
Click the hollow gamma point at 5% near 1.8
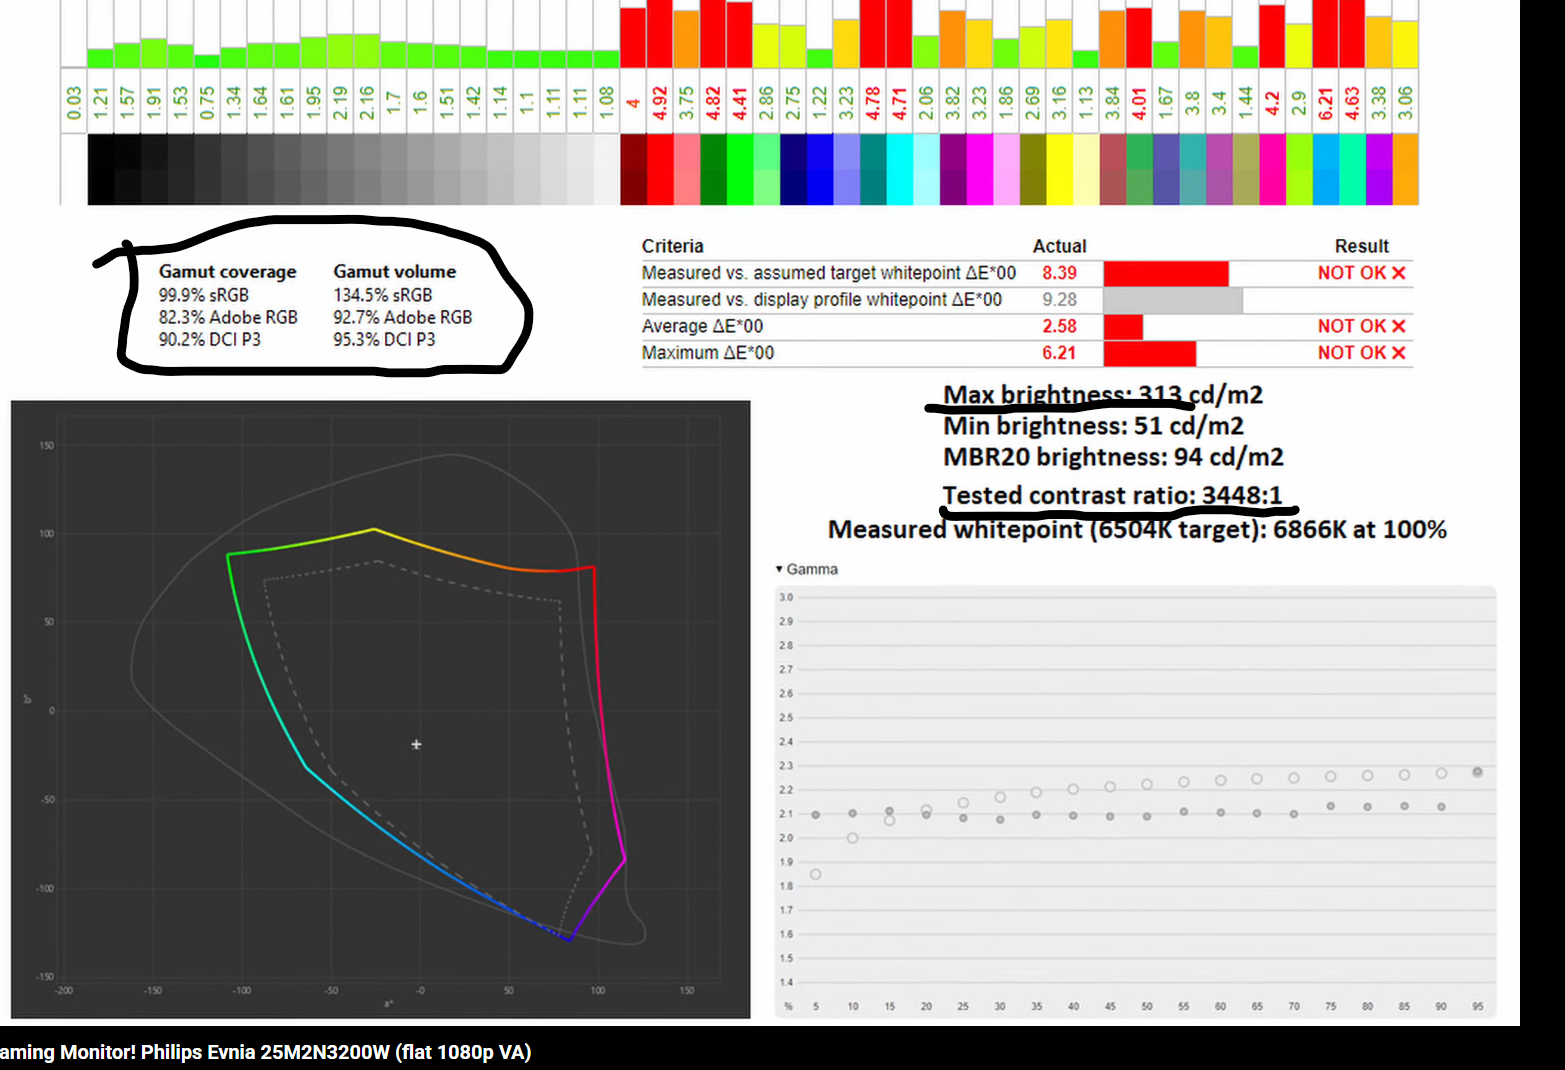(816, 874)
